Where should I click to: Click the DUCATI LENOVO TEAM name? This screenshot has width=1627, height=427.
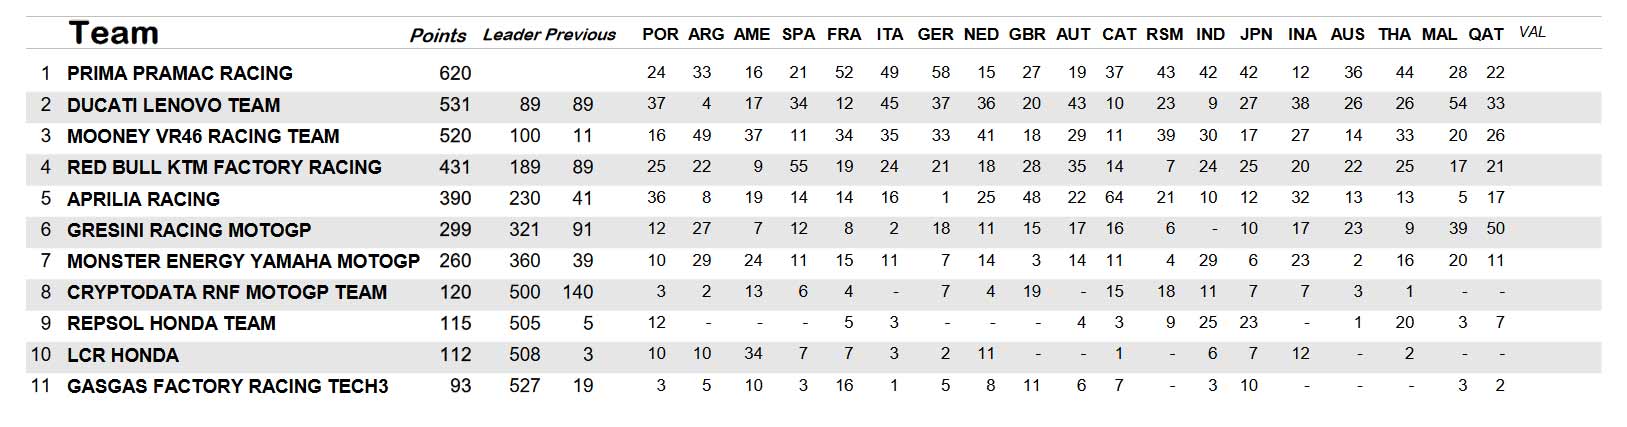pos(174,105)
